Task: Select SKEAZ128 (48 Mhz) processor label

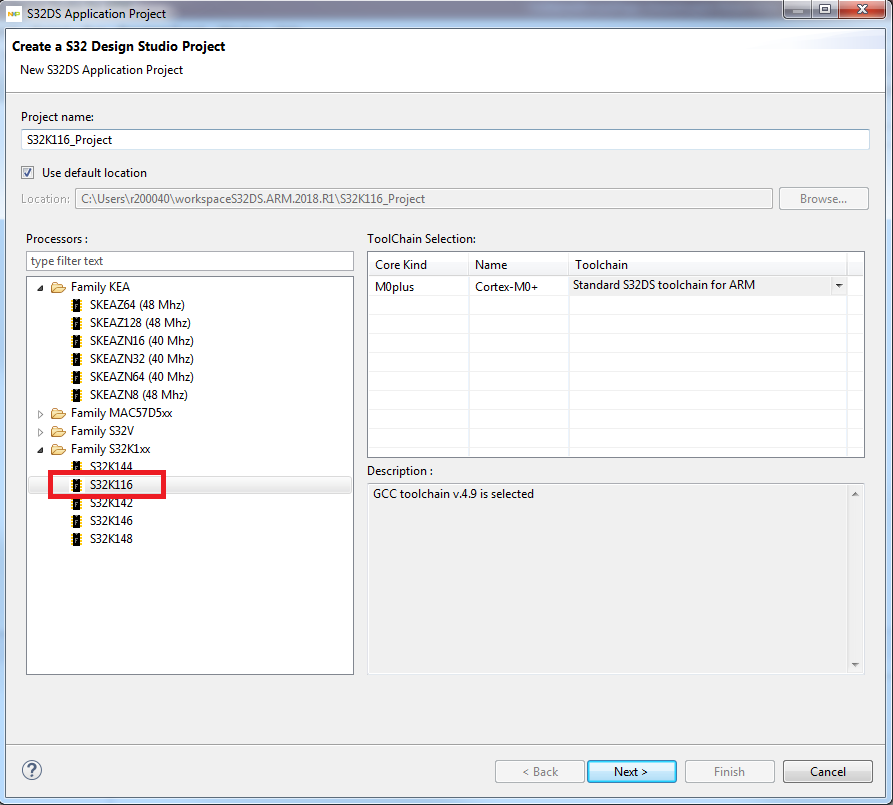Action: click(x=140, y=323)
